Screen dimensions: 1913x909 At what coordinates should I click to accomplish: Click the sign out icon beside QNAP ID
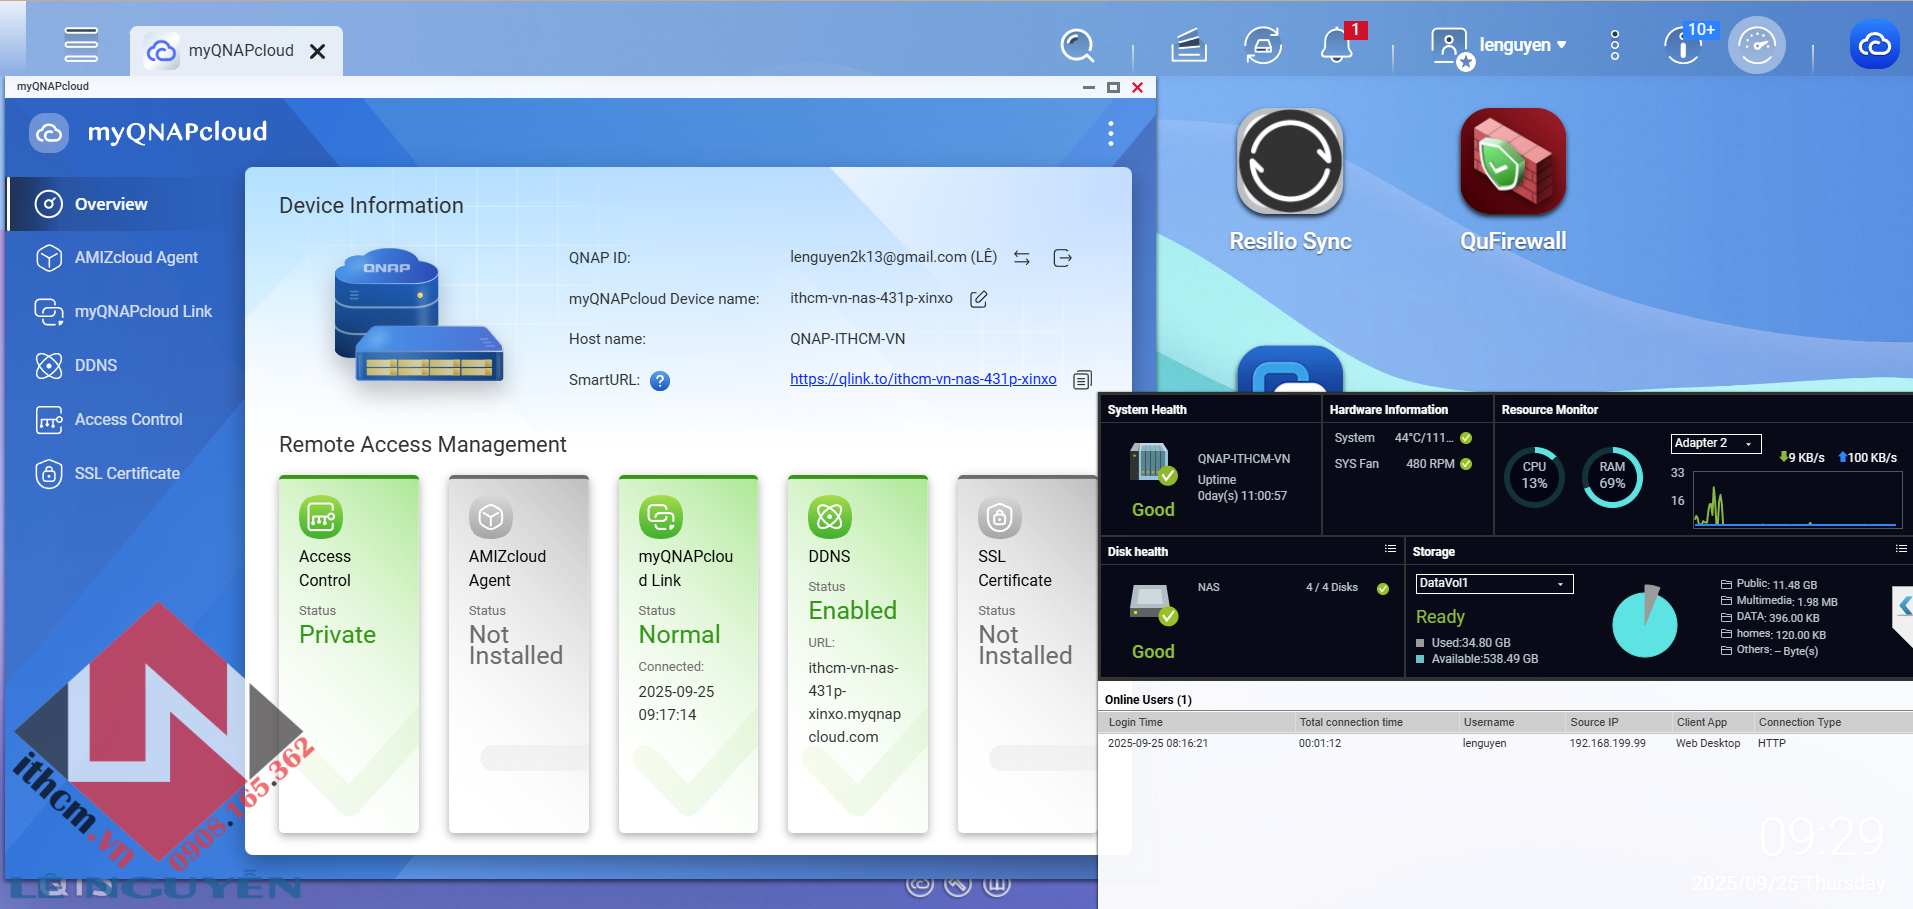(1063, 258)
